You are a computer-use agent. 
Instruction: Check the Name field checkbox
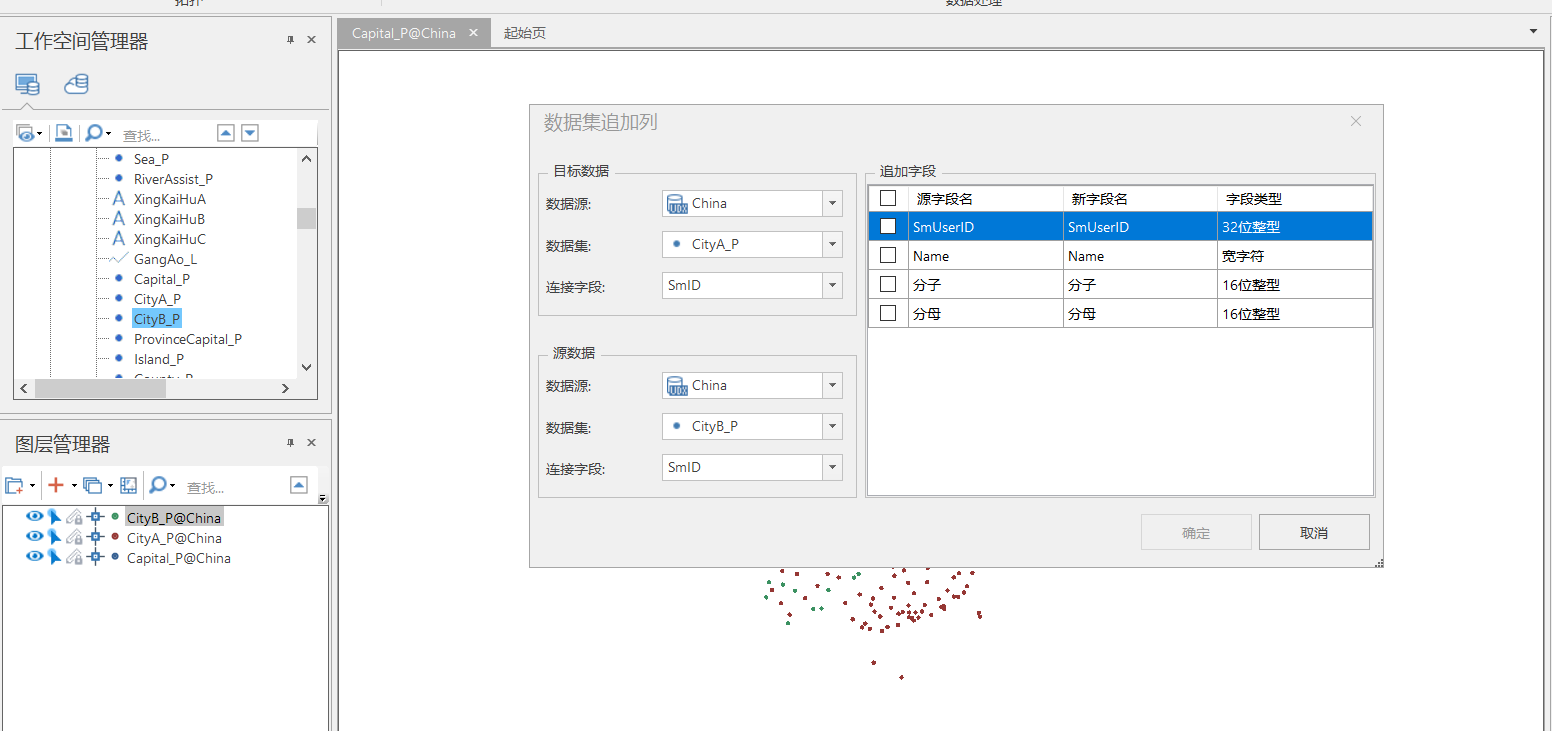[887, 256]
